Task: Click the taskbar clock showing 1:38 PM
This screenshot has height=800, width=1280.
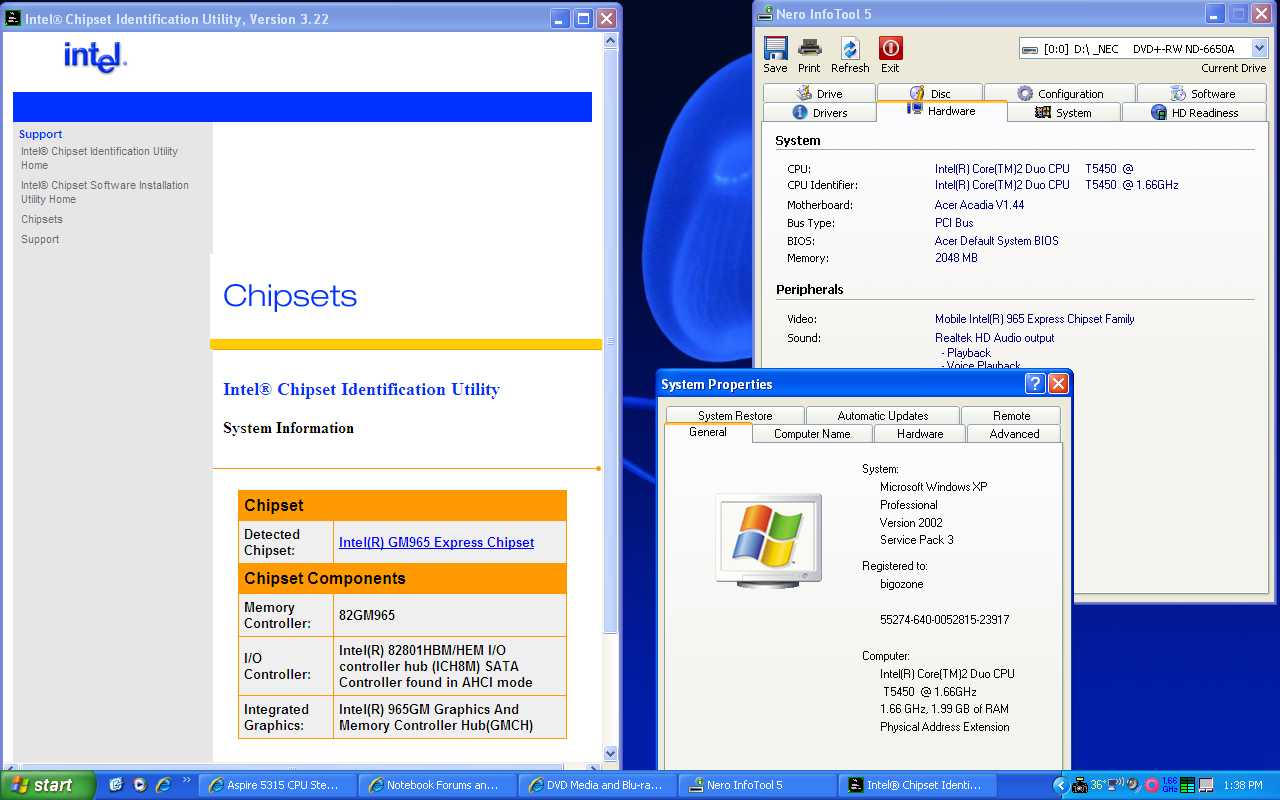Action: (1243, 785)
